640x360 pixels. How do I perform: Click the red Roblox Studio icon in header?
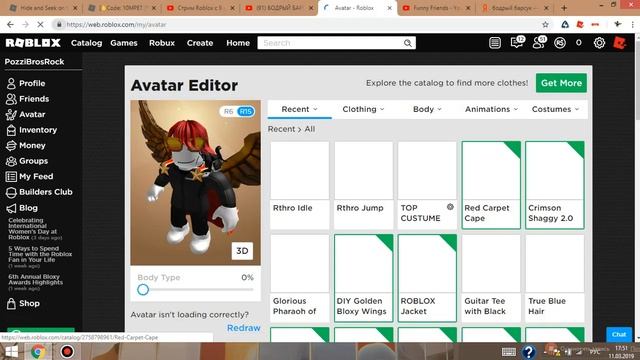[620, 43]
